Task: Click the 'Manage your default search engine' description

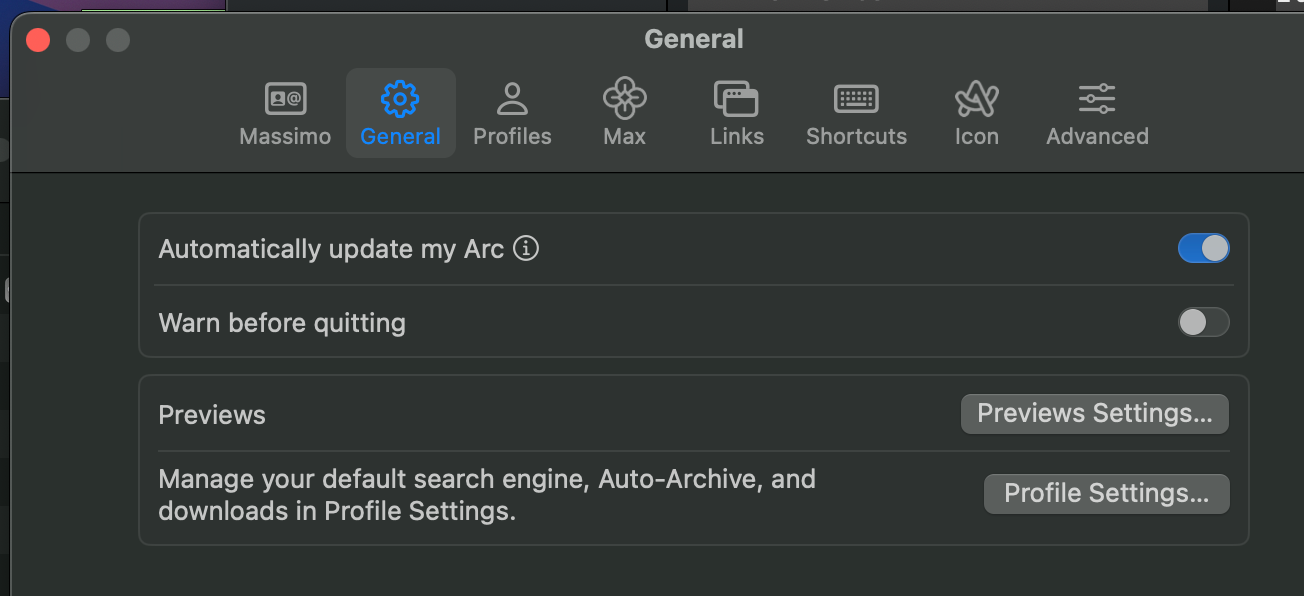Action: point(487,495)
